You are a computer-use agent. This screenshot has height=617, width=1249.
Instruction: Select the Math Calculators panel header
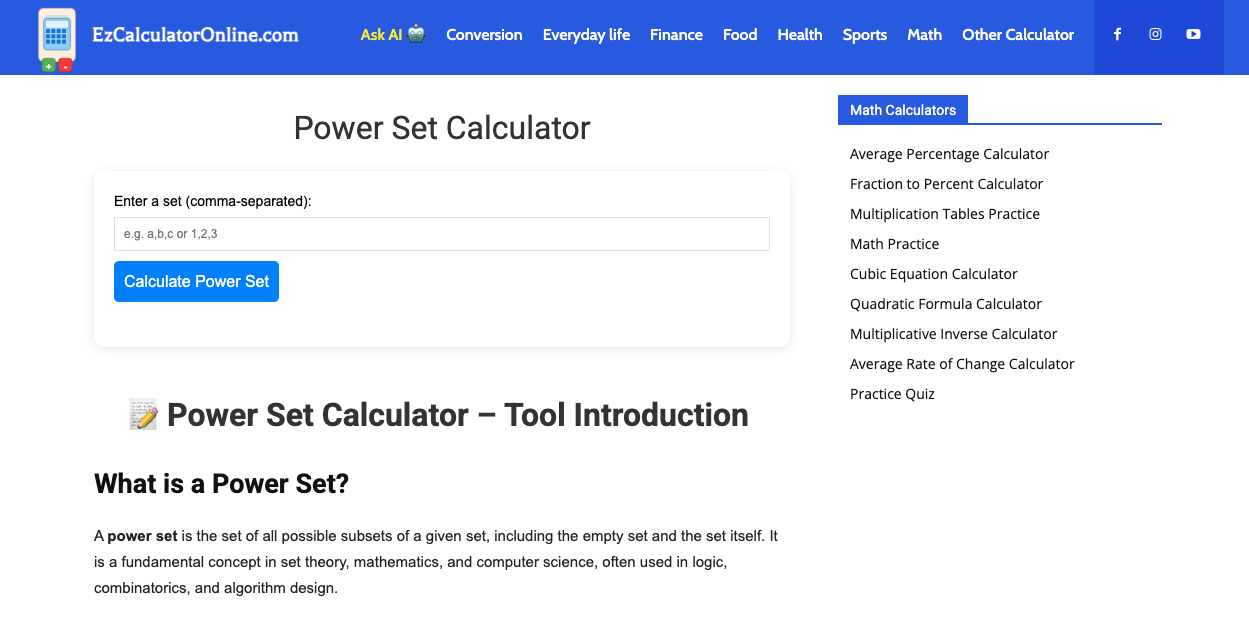(902, 109)
